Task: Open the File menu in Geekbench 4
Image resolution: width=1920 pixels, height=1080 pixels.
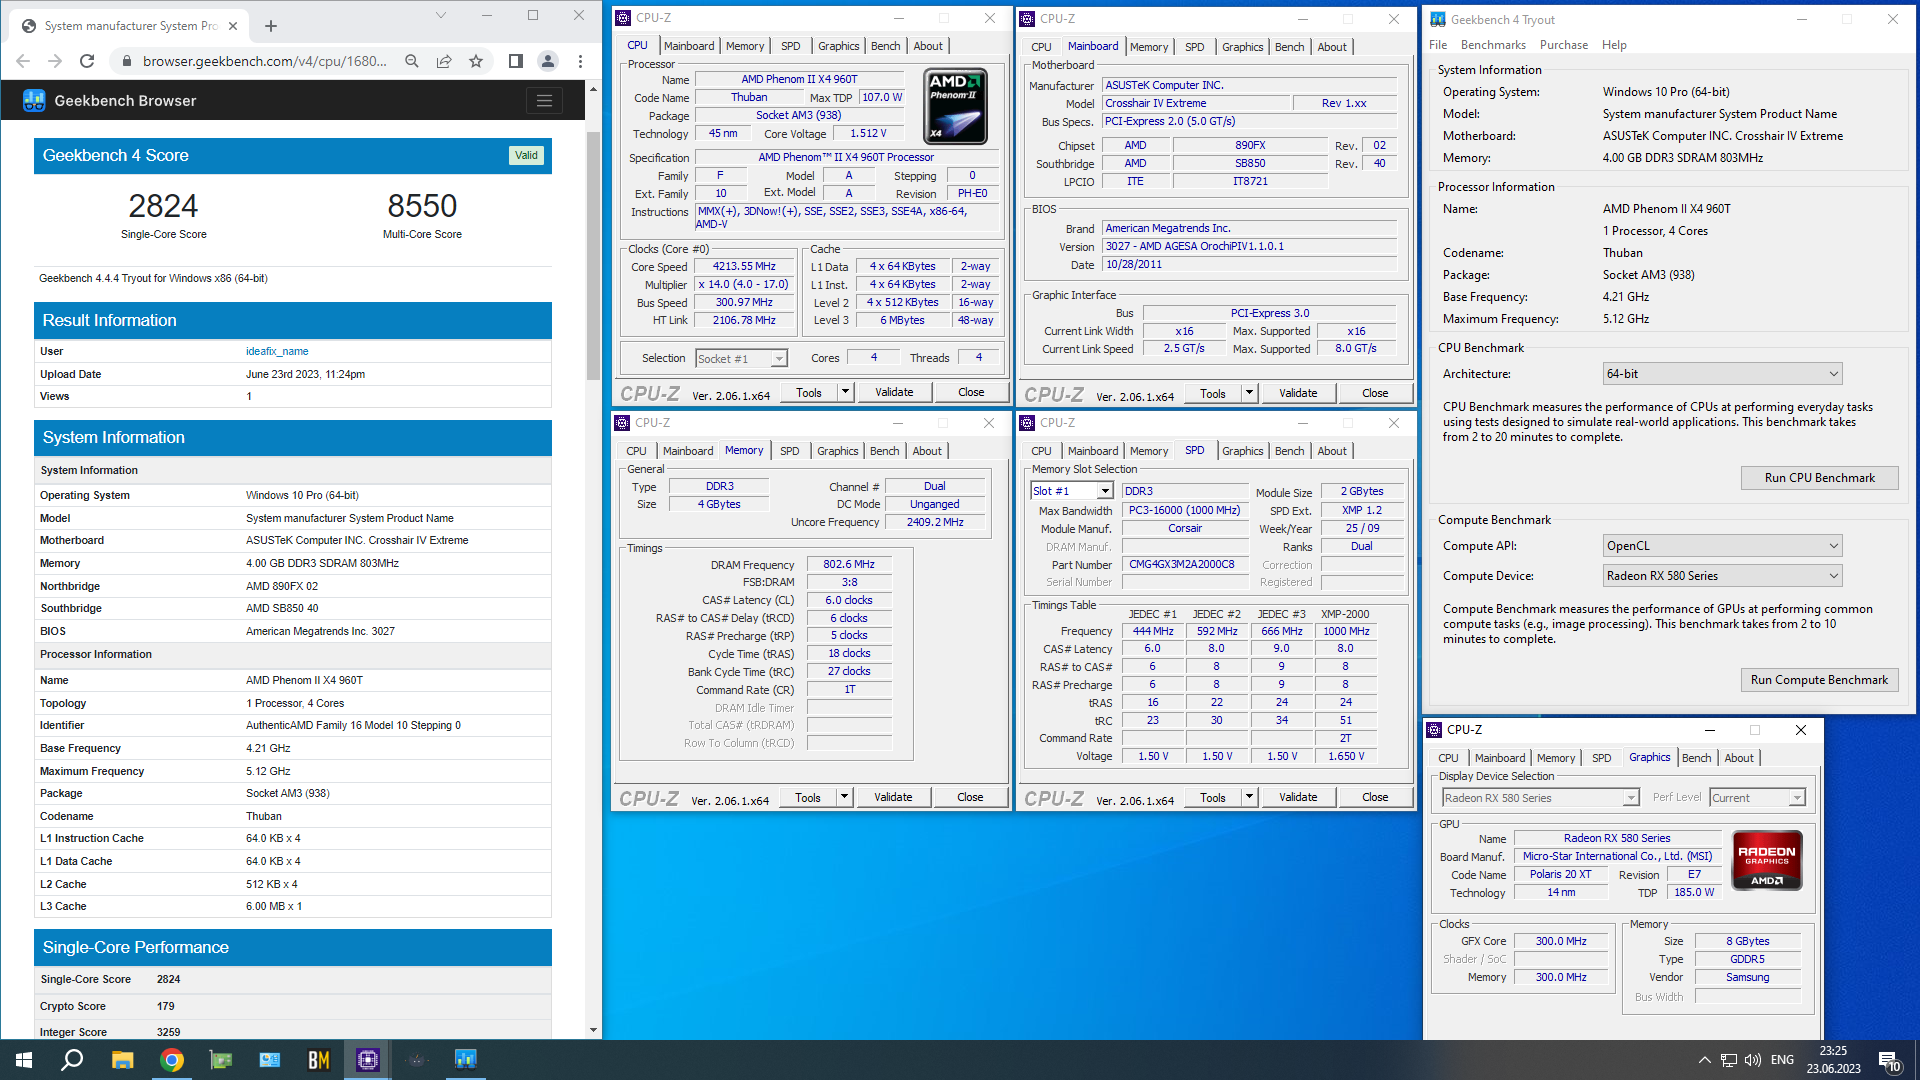Action: (x=1438, y=45)
